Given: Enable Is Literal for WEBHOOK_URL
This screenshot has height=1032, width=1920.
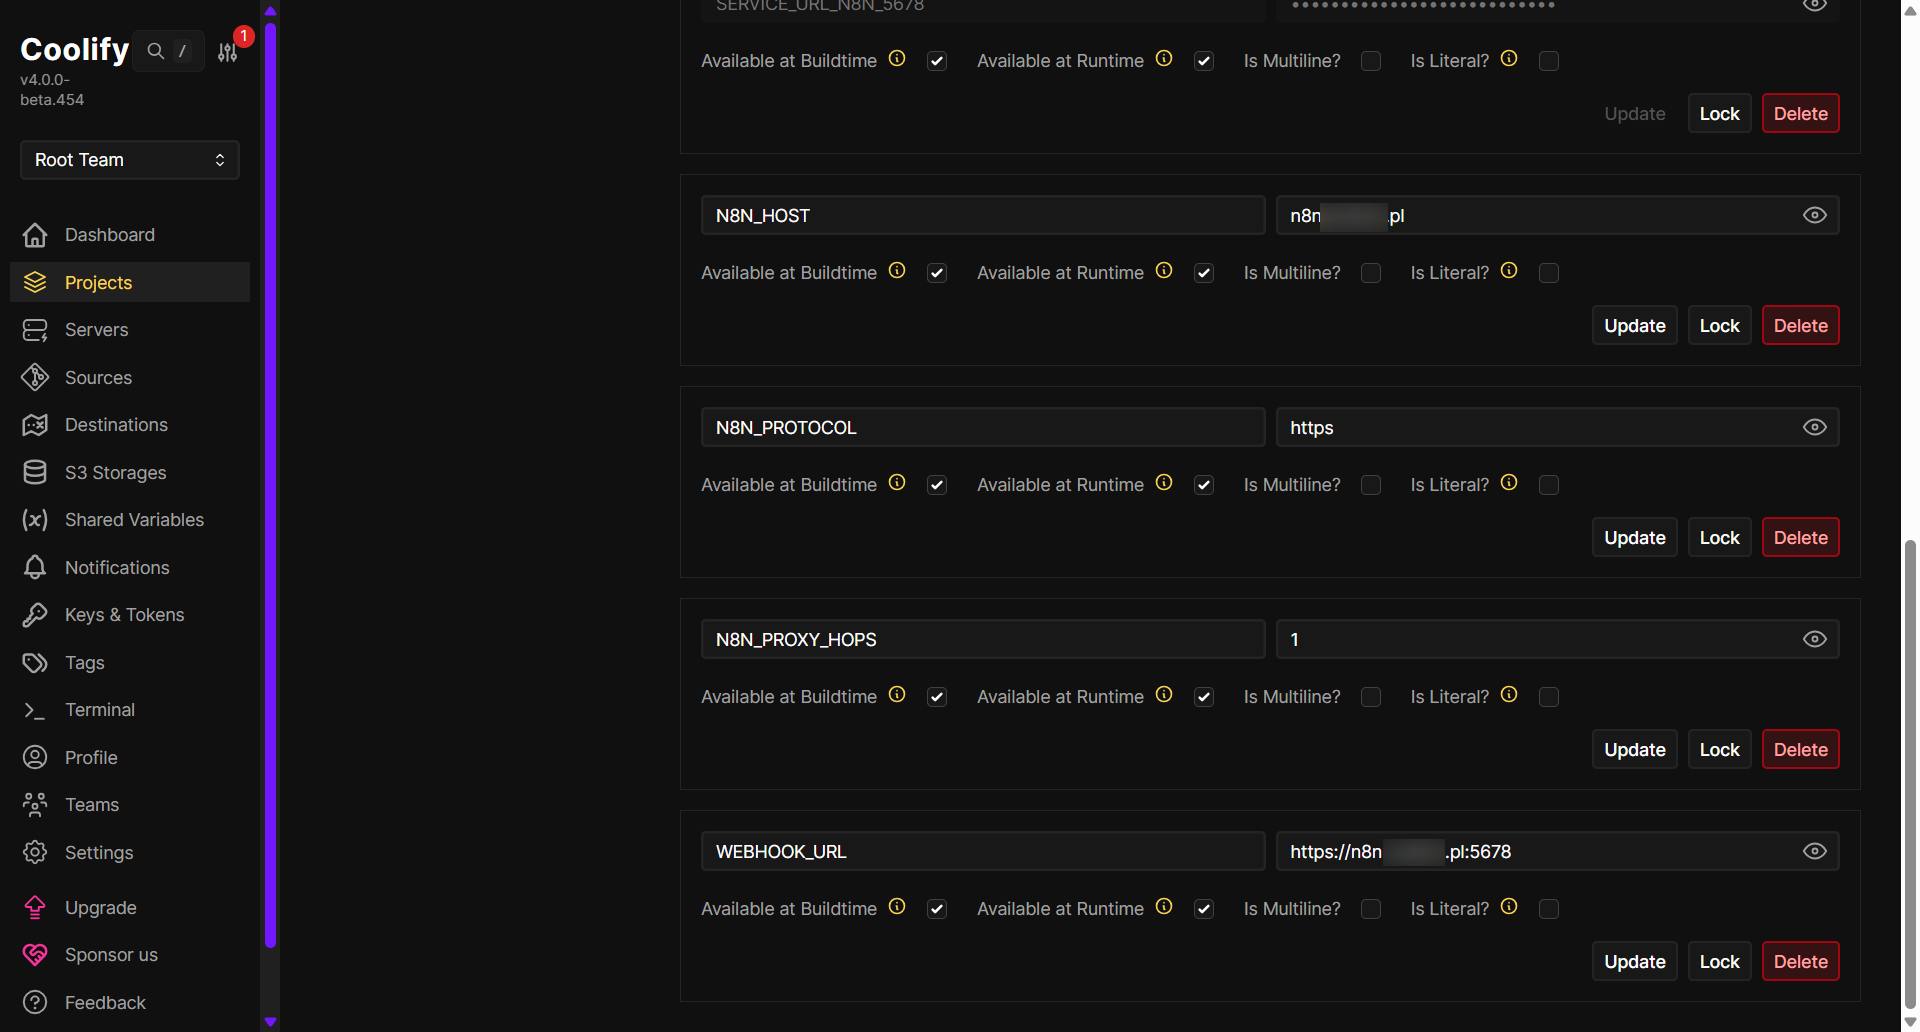Looking at the screenshot, I should coord(1549,909).
